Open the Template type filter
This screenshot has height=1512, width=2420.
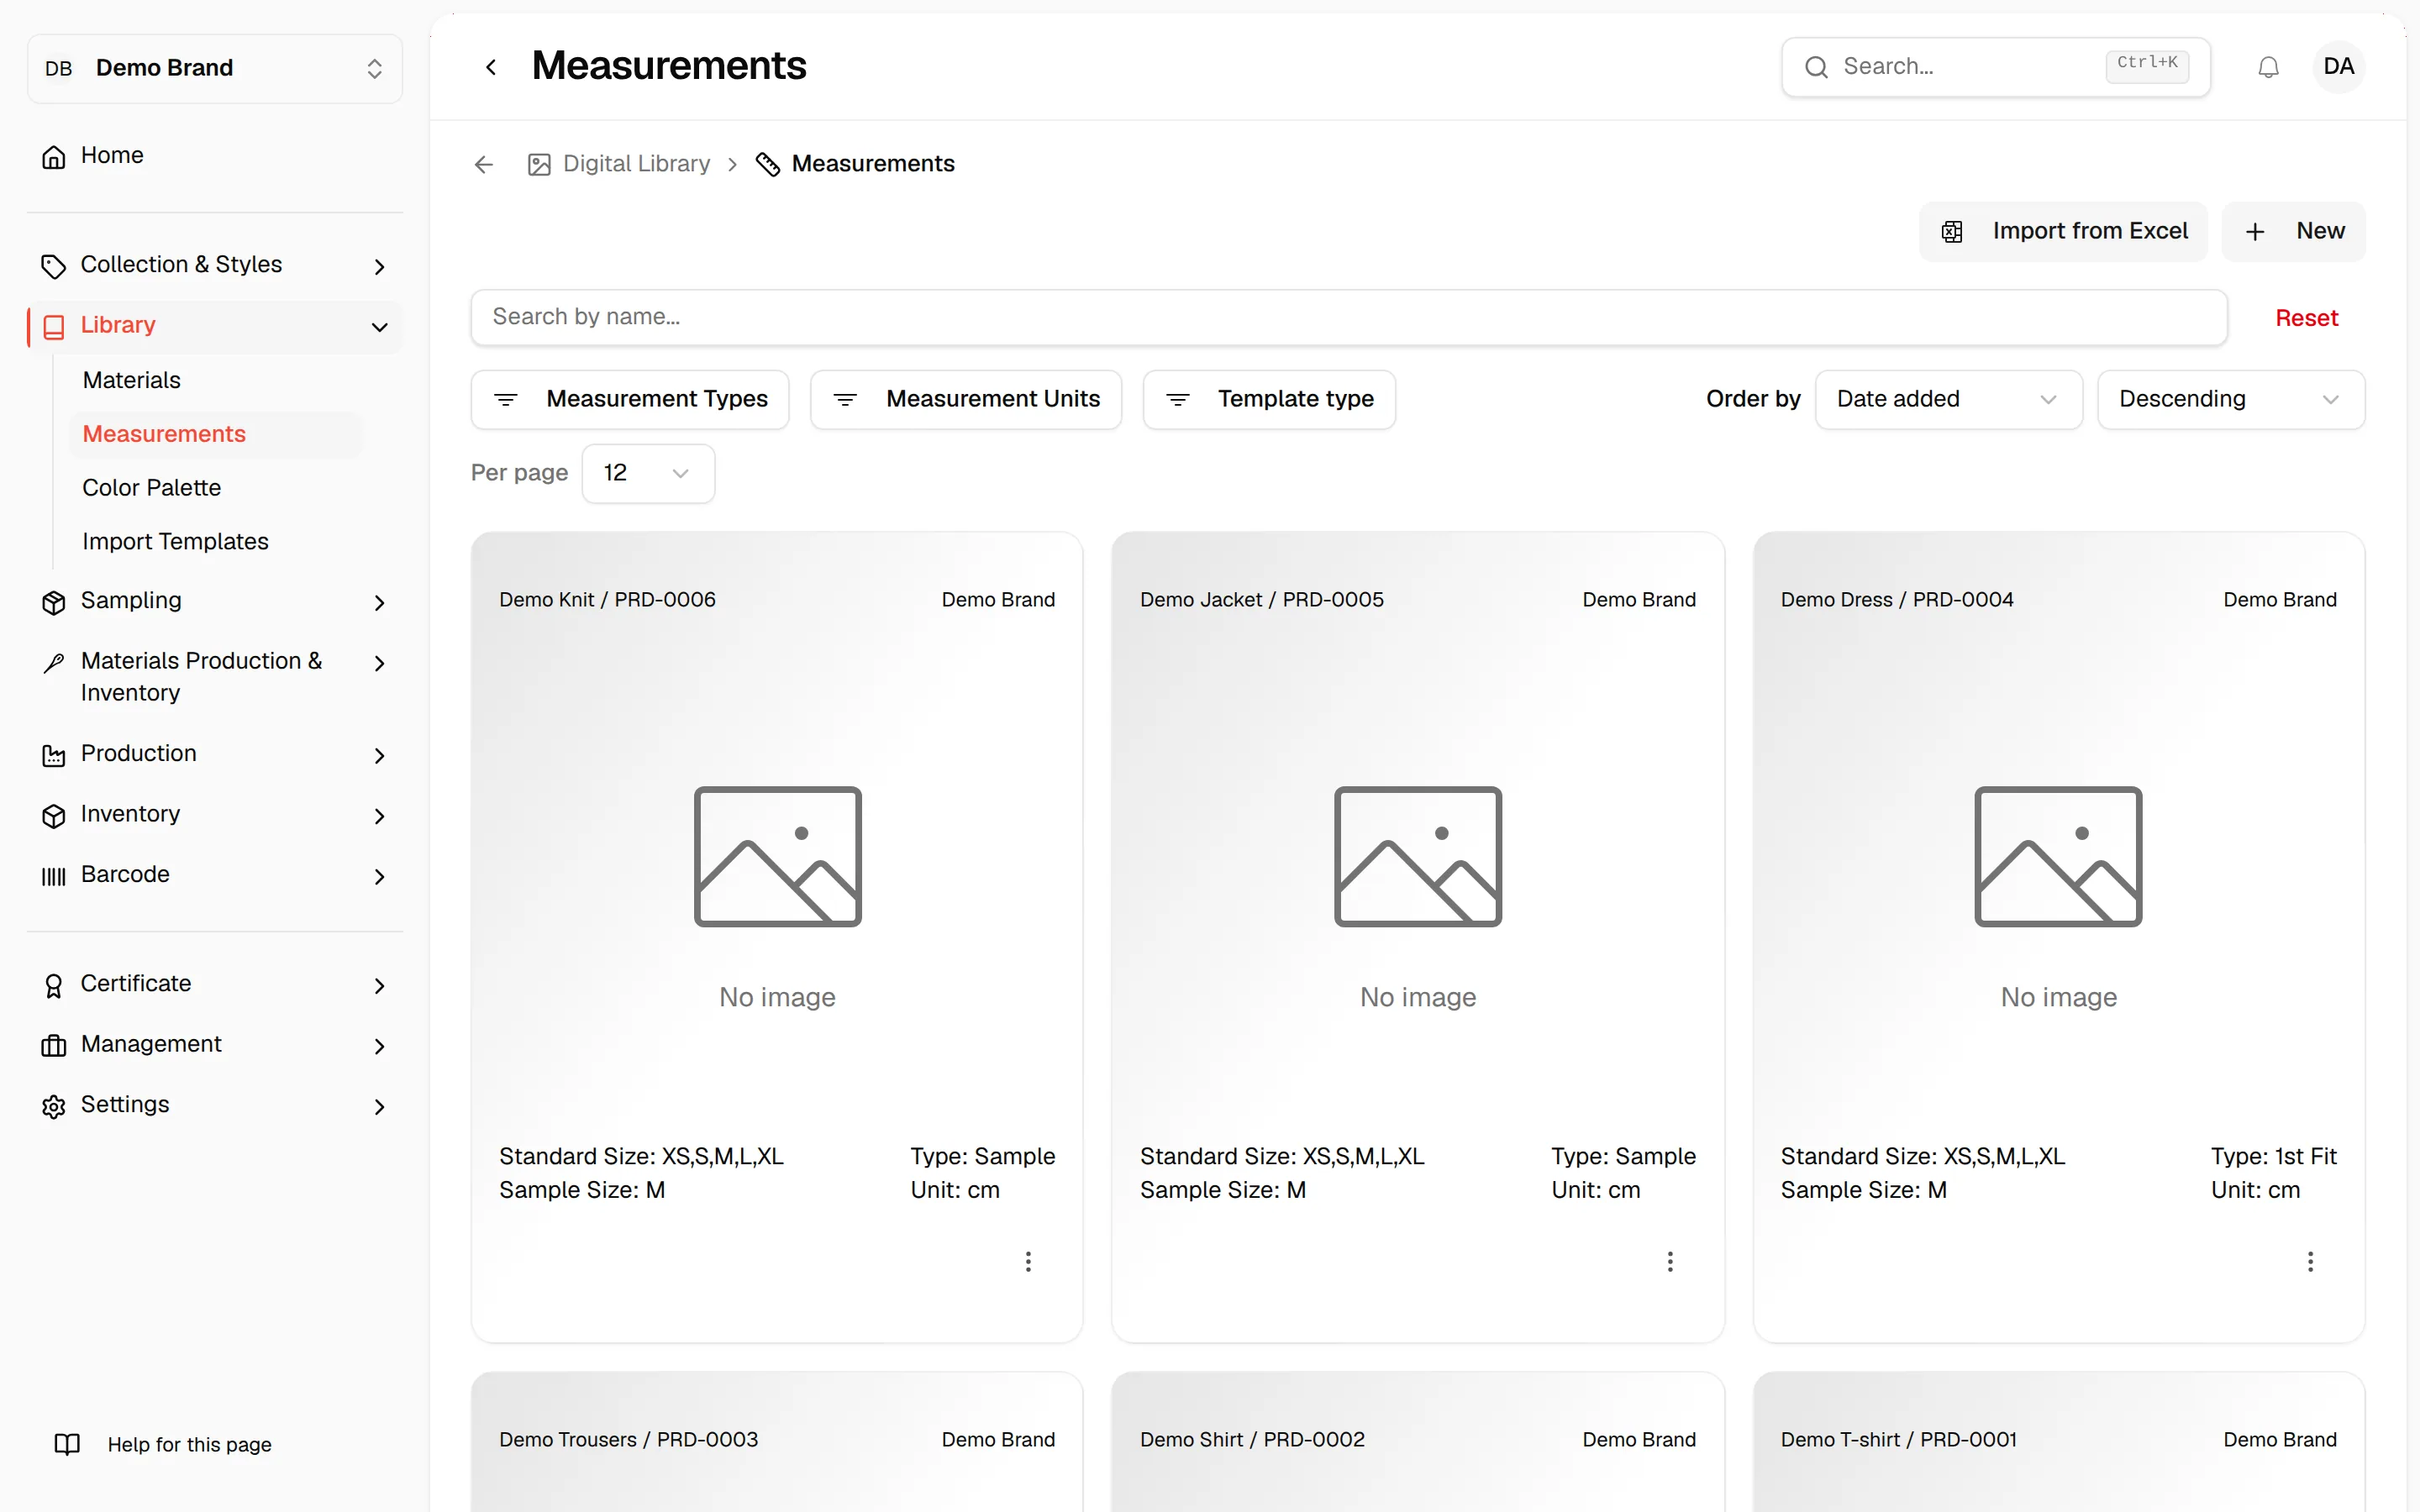pyautogui.click(x=1269, y=399)
